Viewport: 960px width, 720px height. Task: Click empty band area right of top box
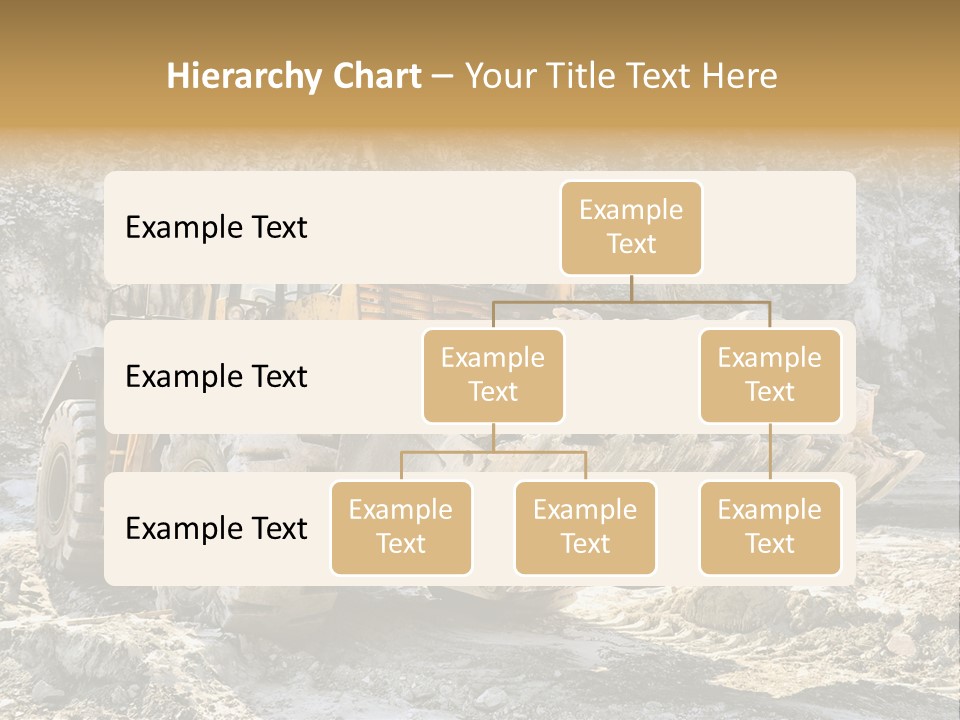click(778, 228)
